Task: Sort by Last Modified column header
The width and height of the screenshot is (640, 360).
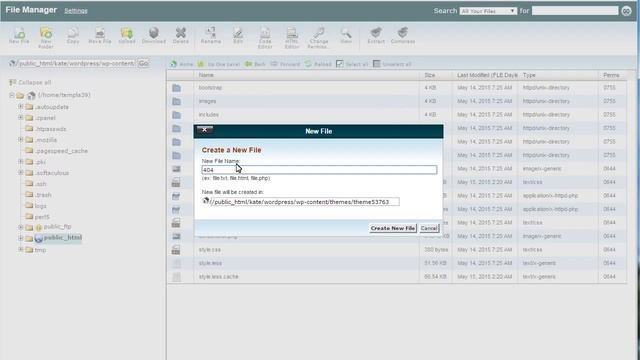Action: pyautogui.click(x=487, y=75)
